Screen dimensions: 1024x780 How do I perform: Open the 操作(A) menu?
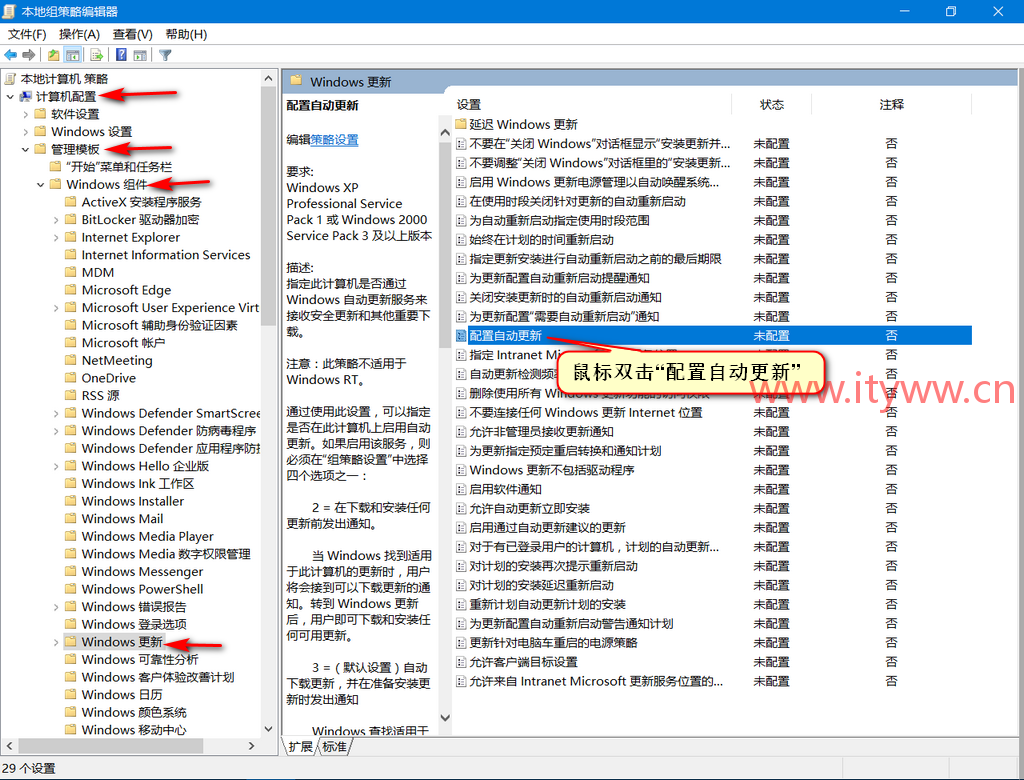point(79,34)
